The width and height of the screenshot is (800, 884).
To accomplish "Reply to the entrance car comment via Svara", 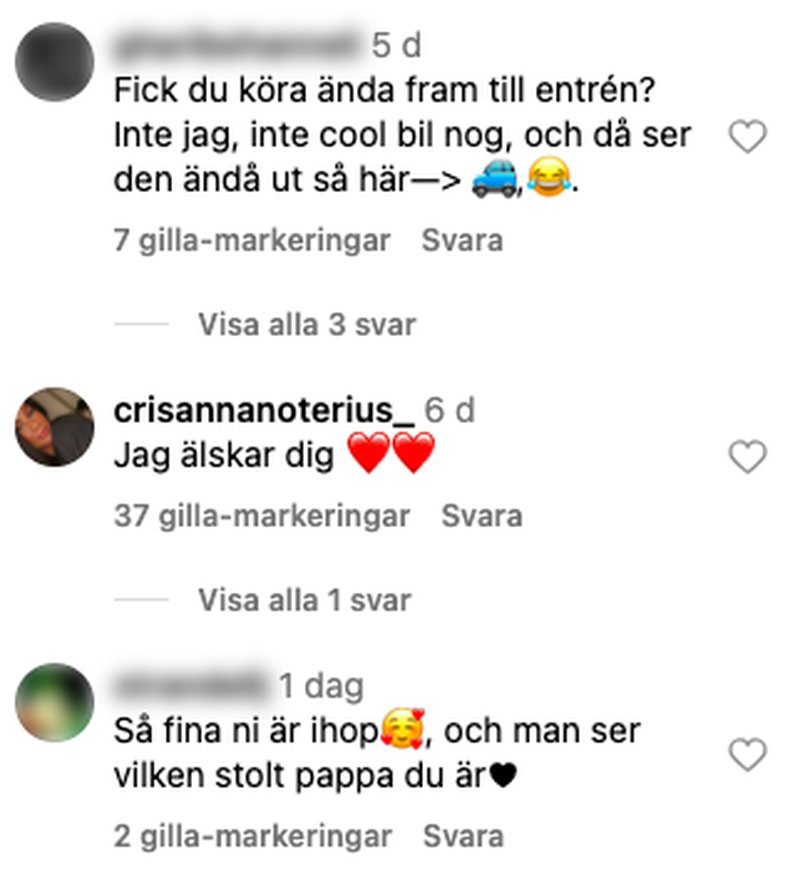I will point(462,241).
